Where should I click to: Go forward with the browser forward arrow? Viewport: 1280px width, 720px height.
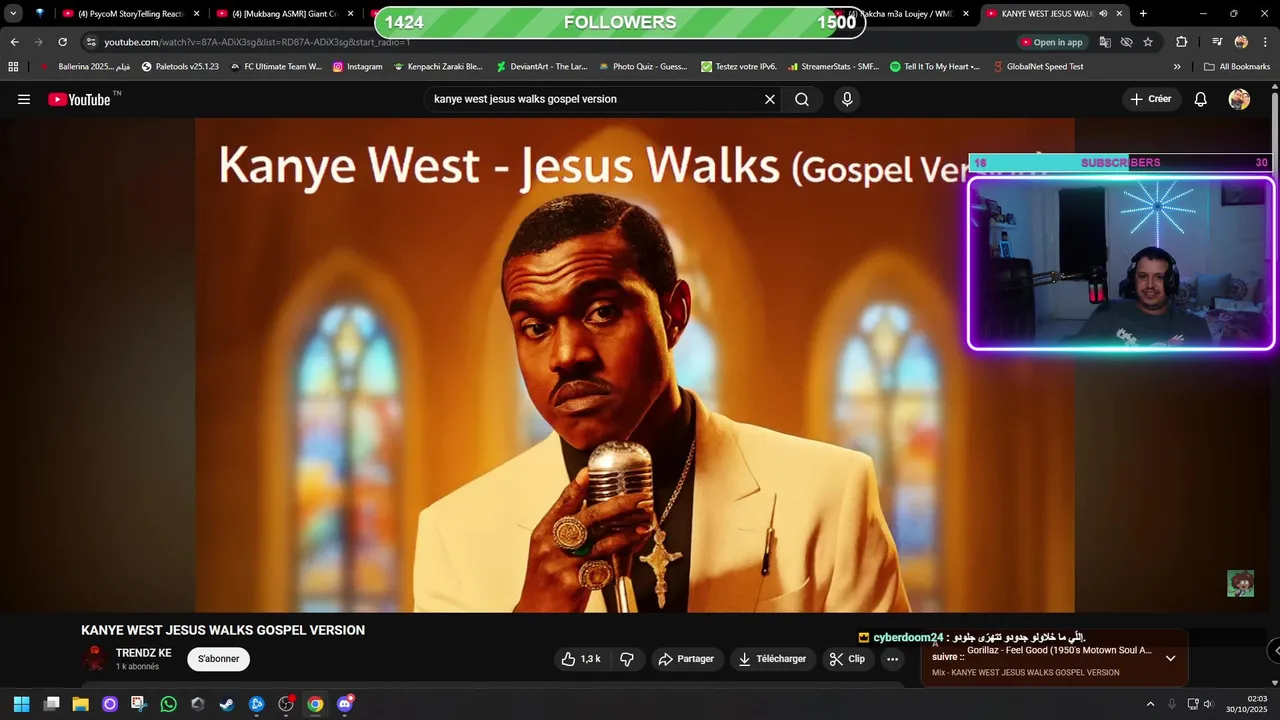click(38, 42)
